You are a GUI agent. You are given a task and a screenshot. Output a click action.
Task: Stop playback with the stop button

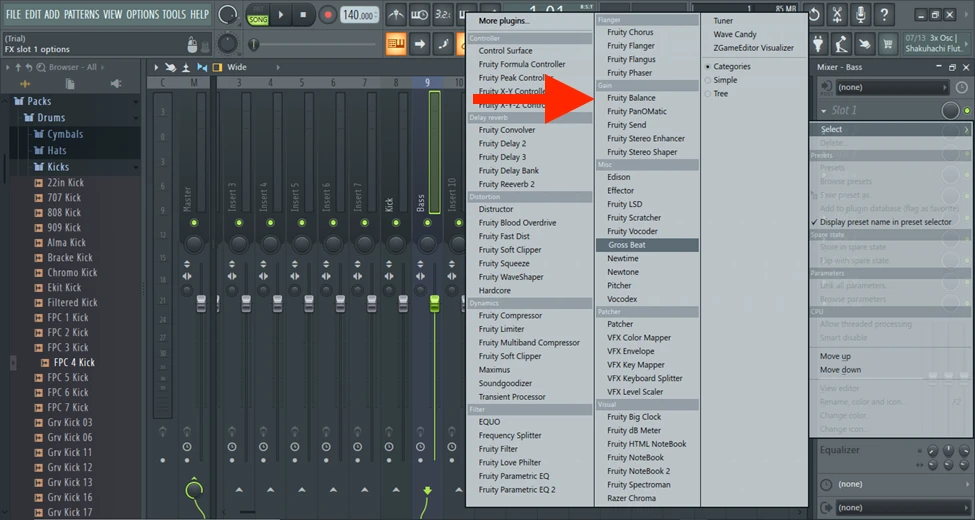point(303,15)
